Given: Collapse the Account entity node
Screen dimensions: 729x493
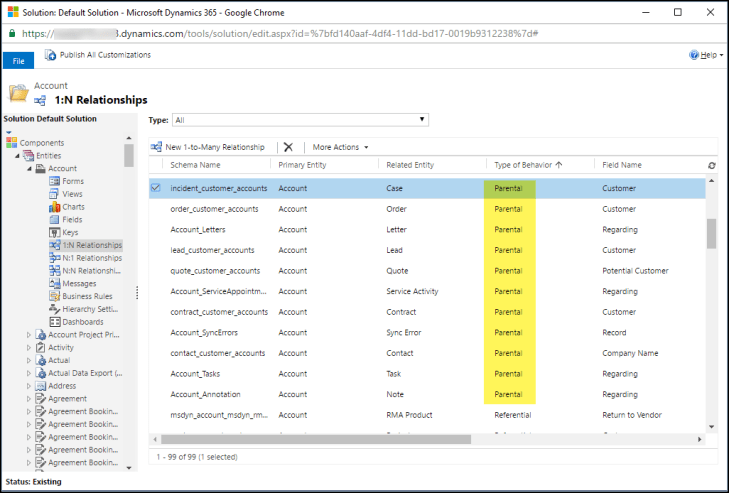Looking at the screenshot, I should 29,168.
